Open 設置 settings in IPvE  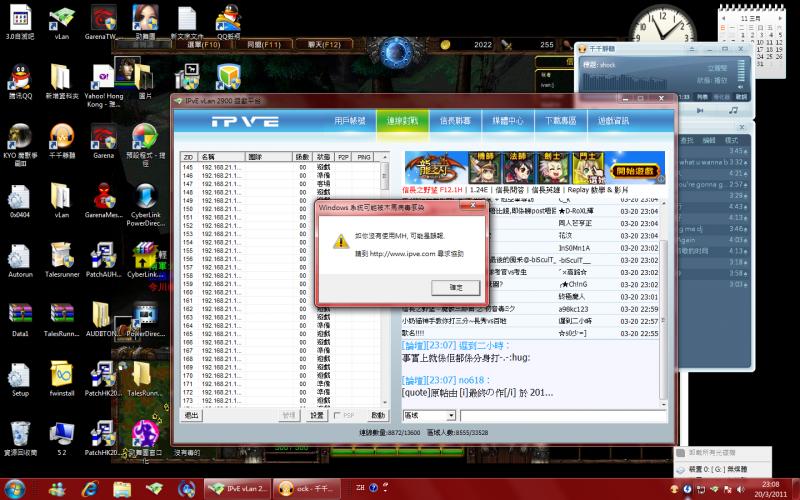coord(317,415)
